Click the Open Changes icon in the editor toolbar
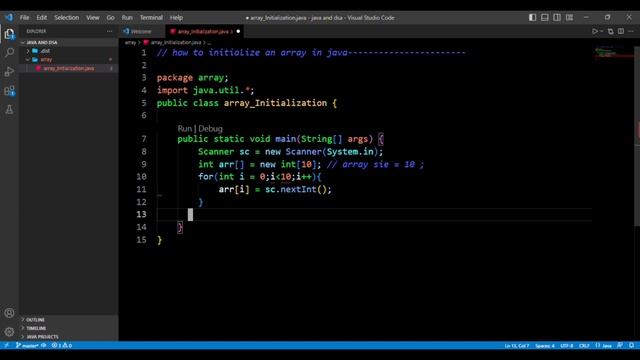640x360 pixels. pyautogui.click(x=611, y=31)
